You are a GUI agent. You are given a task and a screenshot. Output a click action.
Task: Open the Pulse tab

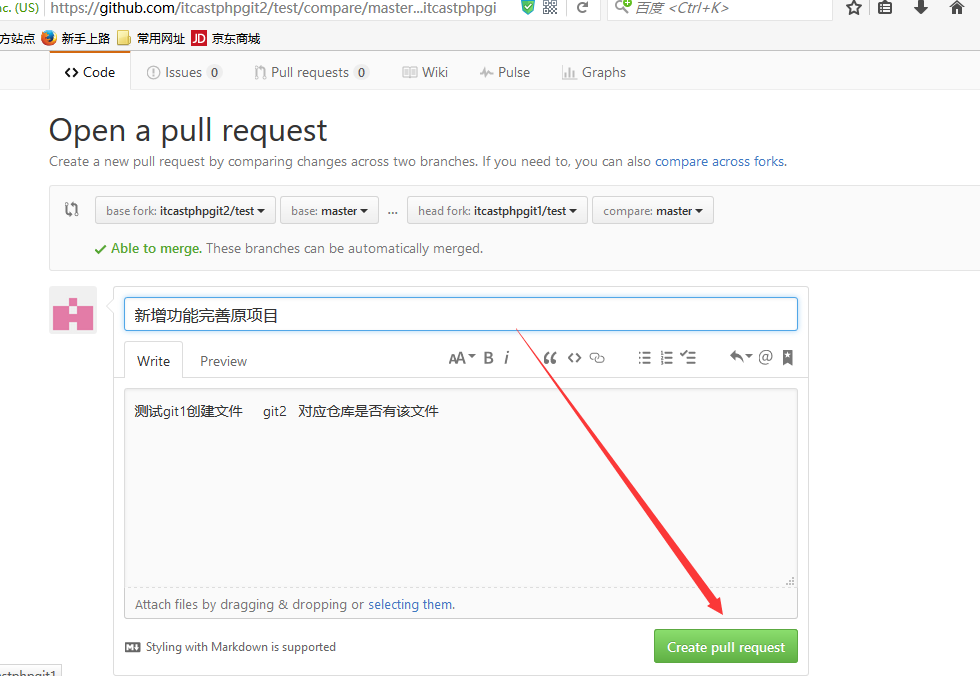click(x=505, y=72)
